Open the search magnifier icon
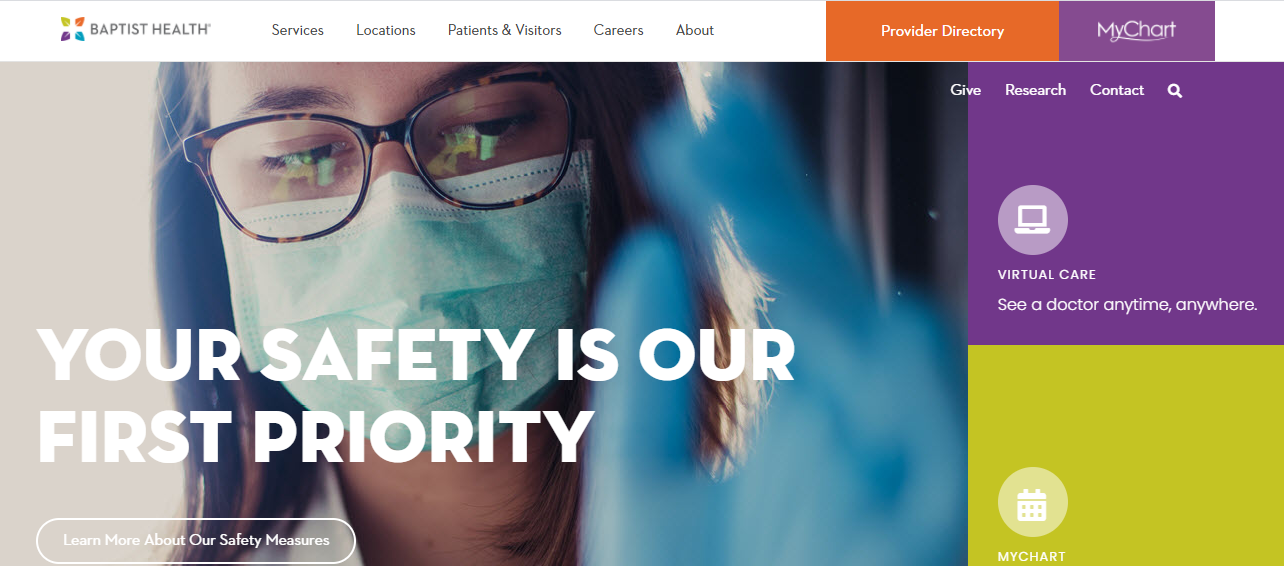The width and height of the screenshot is (1284, 566). [1175, 91]
